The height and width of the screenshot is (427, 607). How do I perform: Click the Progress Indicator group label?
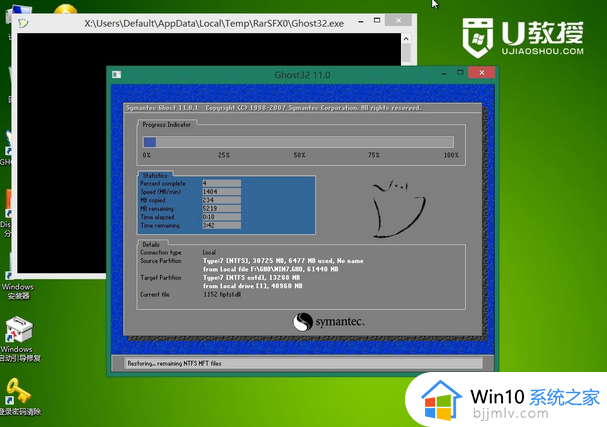point(166,125)
